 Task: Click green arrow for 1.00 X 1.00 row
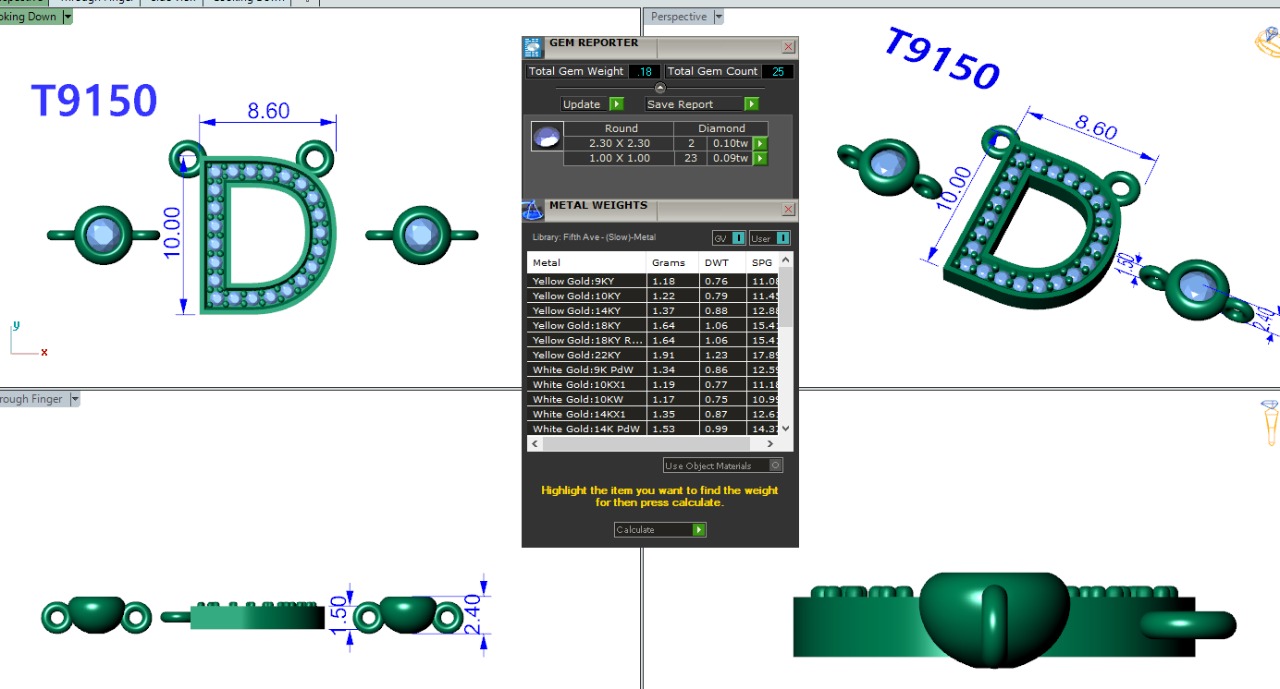[x=760, y=158]
